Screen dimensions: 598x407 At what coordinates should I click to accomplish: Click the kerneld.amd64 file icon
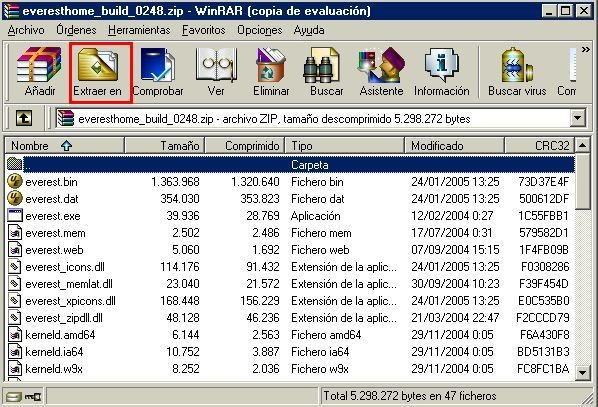tap(14, 335)
